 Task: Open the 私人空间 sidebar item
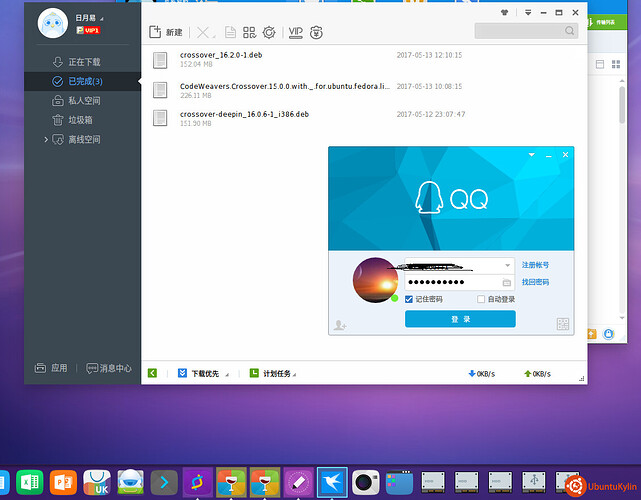click(x=82, y=101)
